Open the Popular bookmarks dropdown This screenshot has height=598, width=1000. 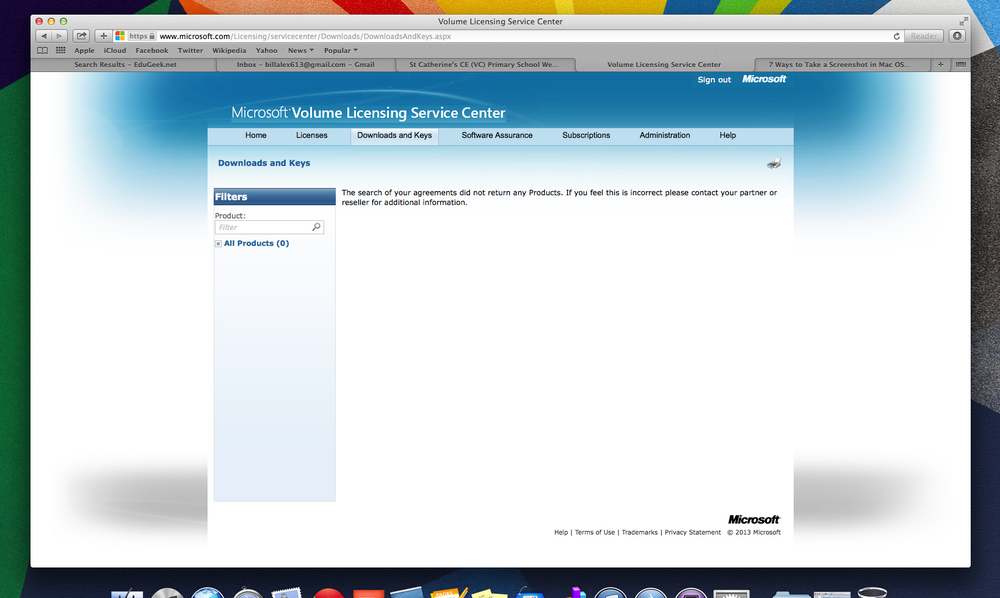point(341,50)
